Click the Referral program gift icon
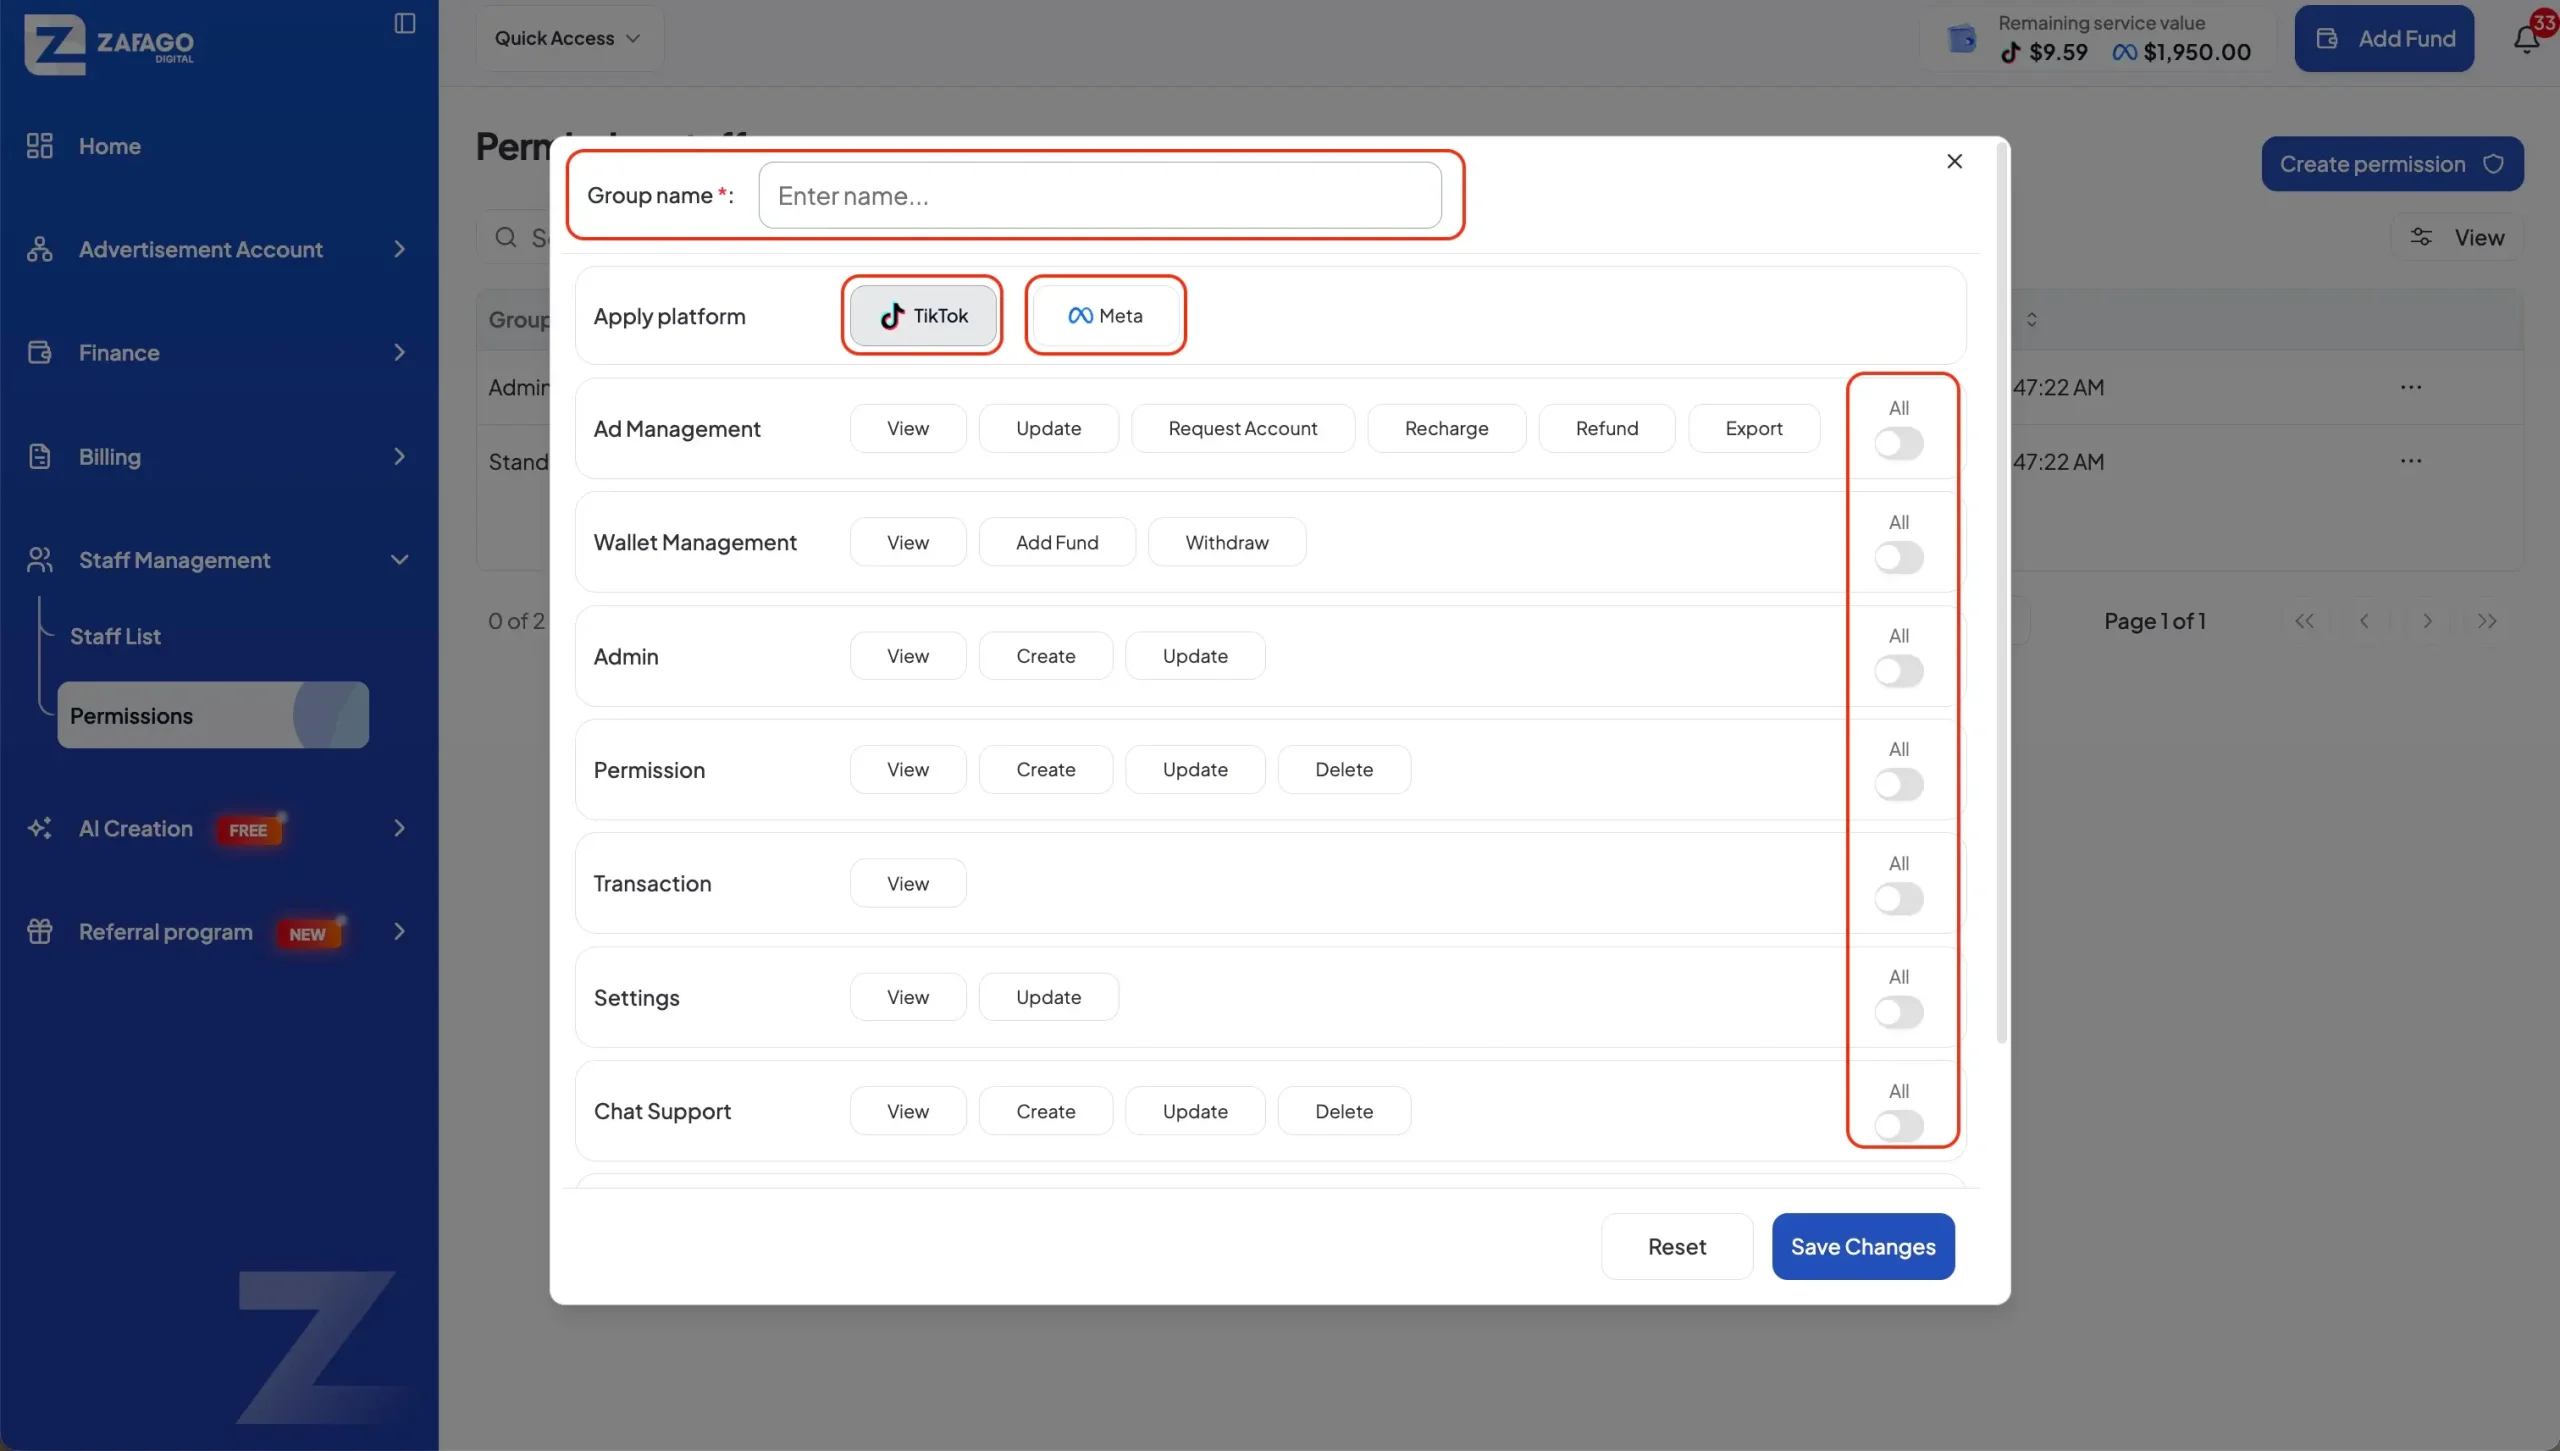This screenshot has height=1451, width=2560. [x=40, y=931]
